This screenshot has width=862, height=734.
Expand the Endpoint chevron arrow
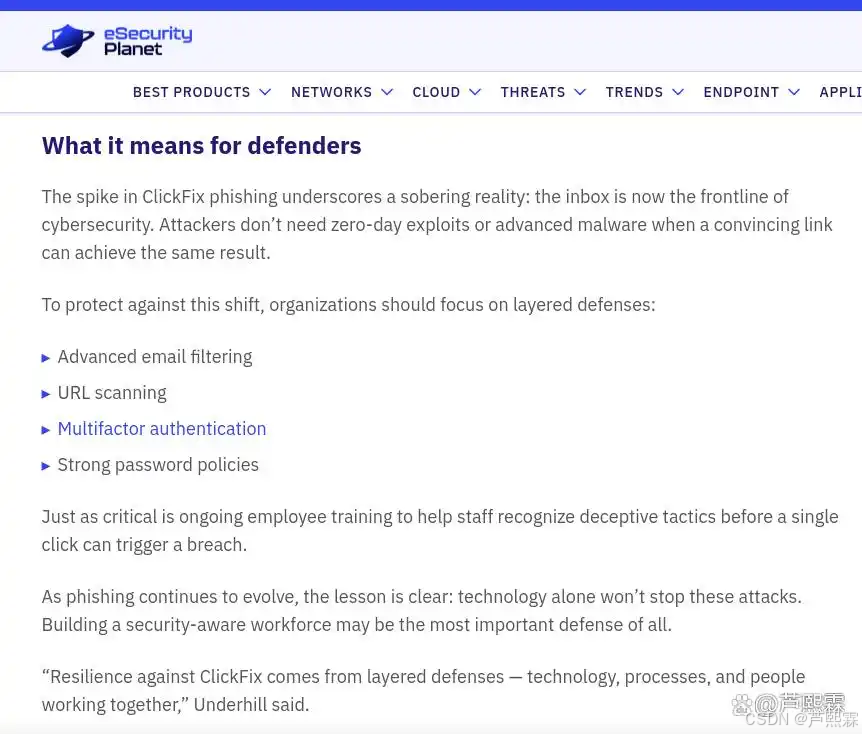794,92
